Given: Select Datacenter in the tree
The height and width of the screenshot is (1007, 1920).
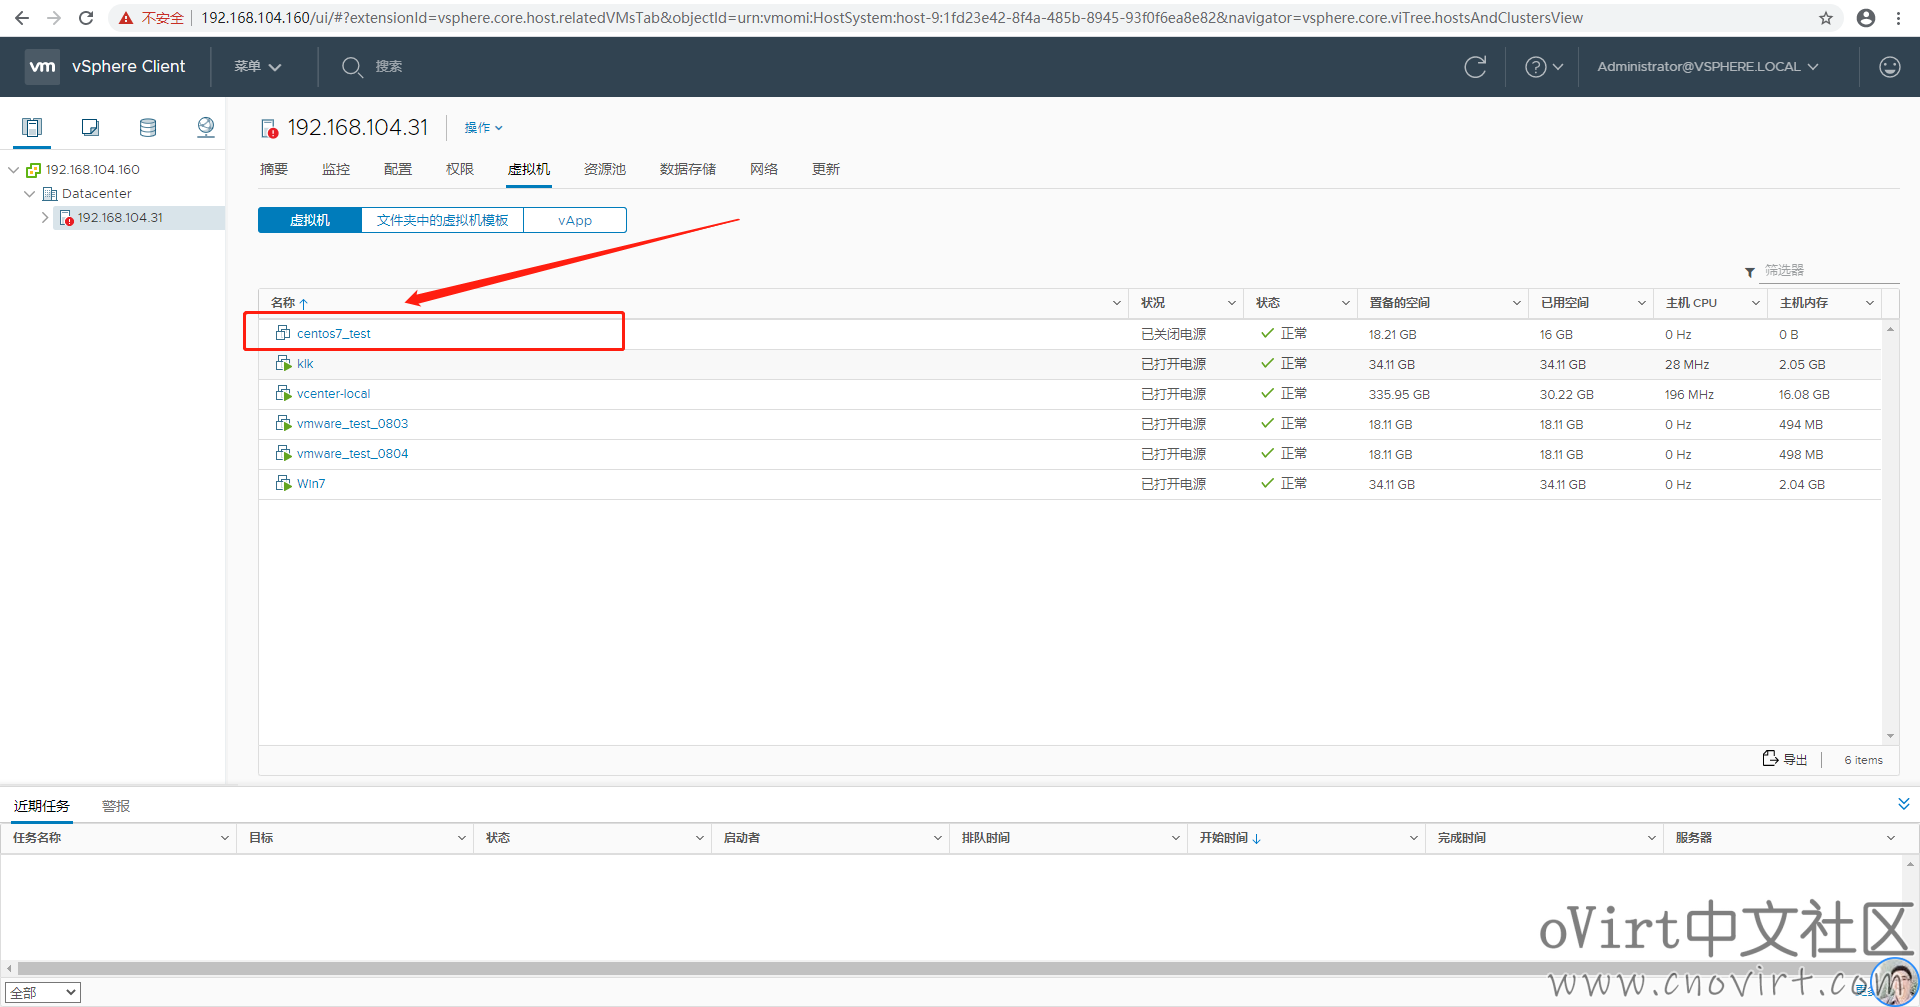Looking at the screenshot, I should [97, 194].
